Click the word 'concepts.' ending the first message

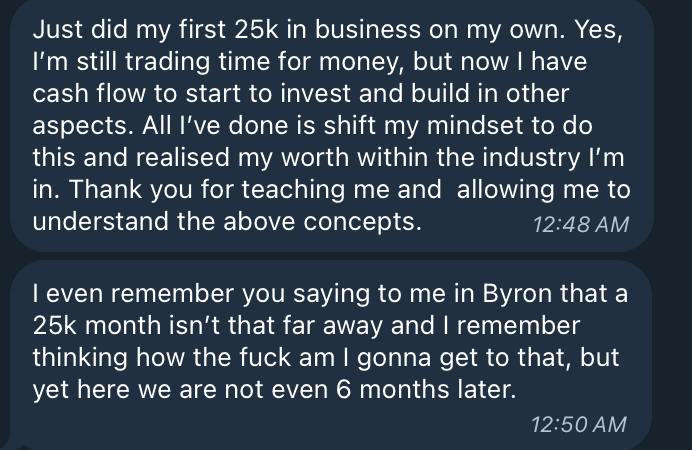click(362, 221)
